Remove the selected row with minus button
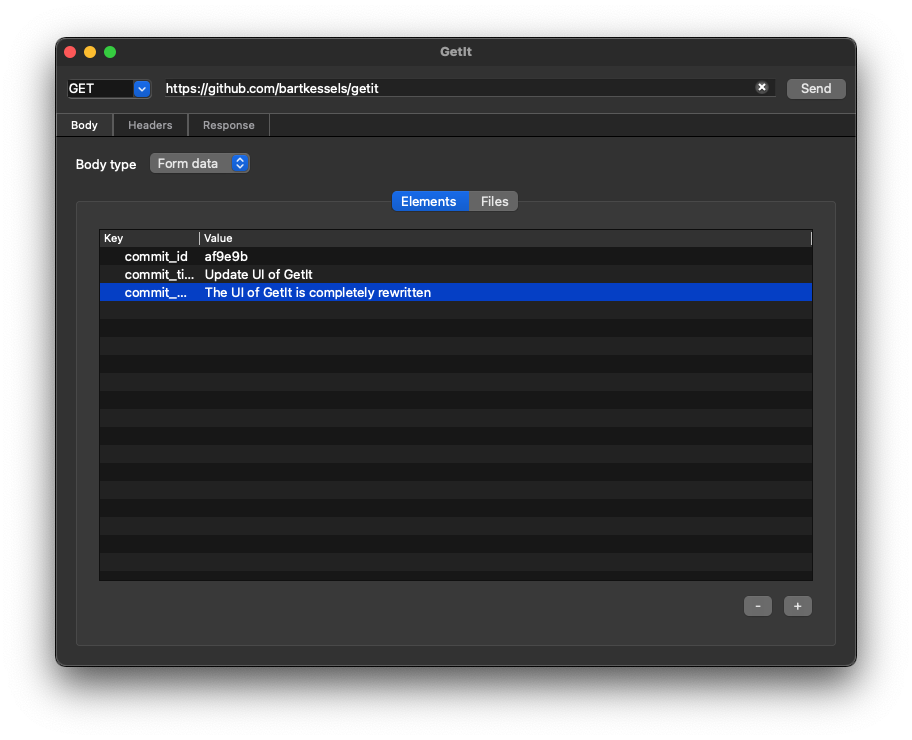 tap(757, 606)
